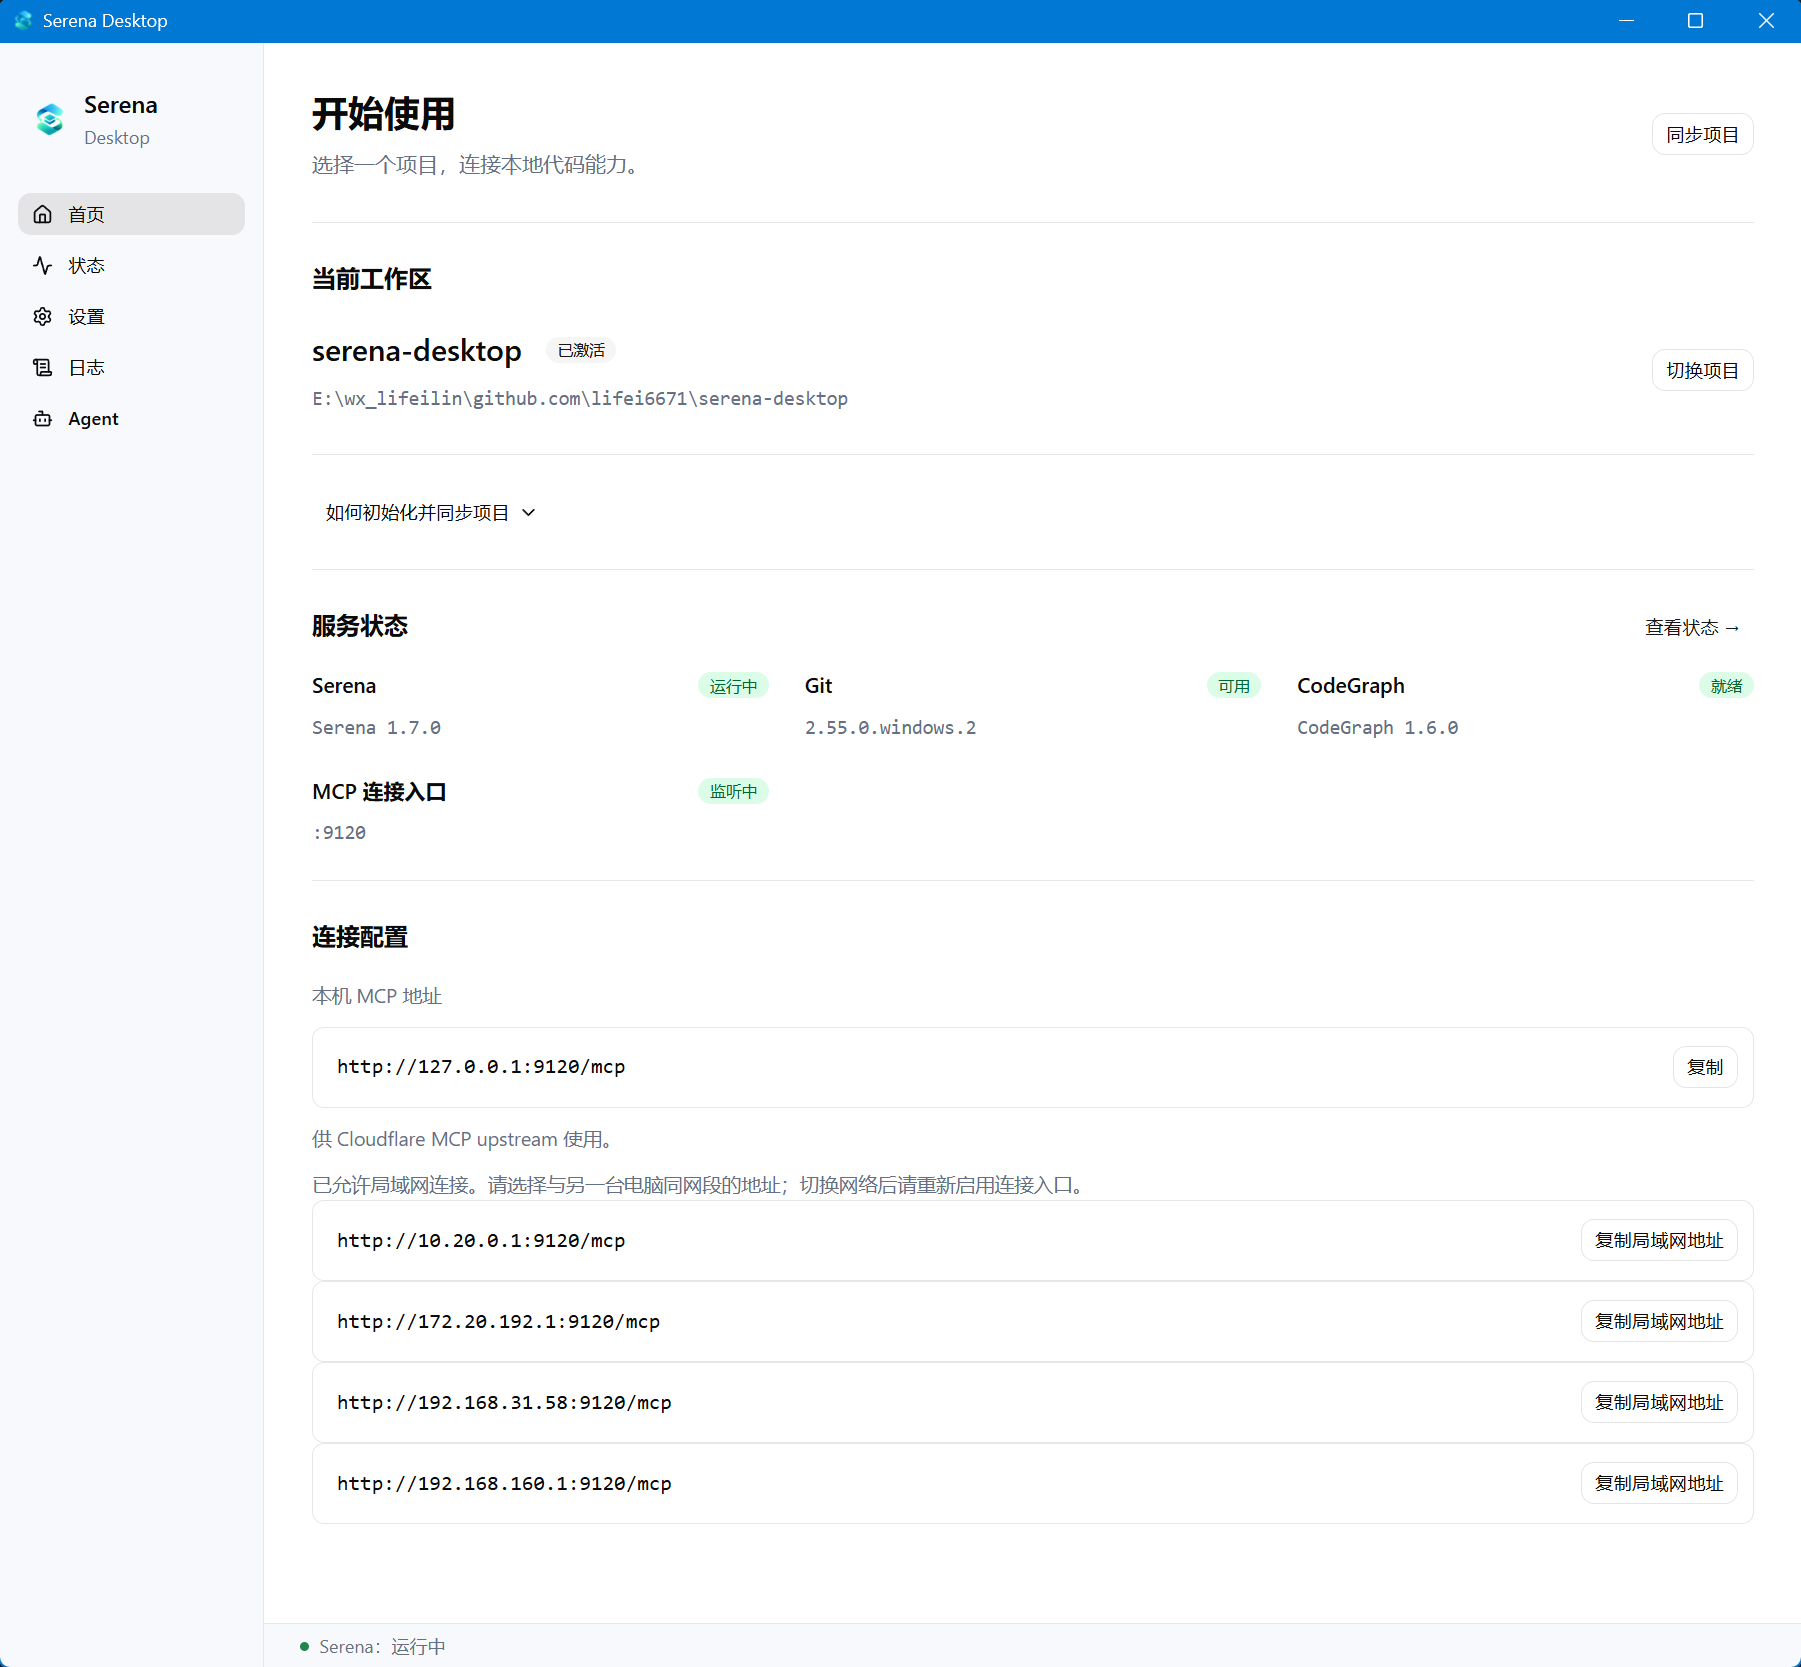Click the 运行中 badge for Serena service
Screen dimensions: 1801x1667
pos(733,686)
